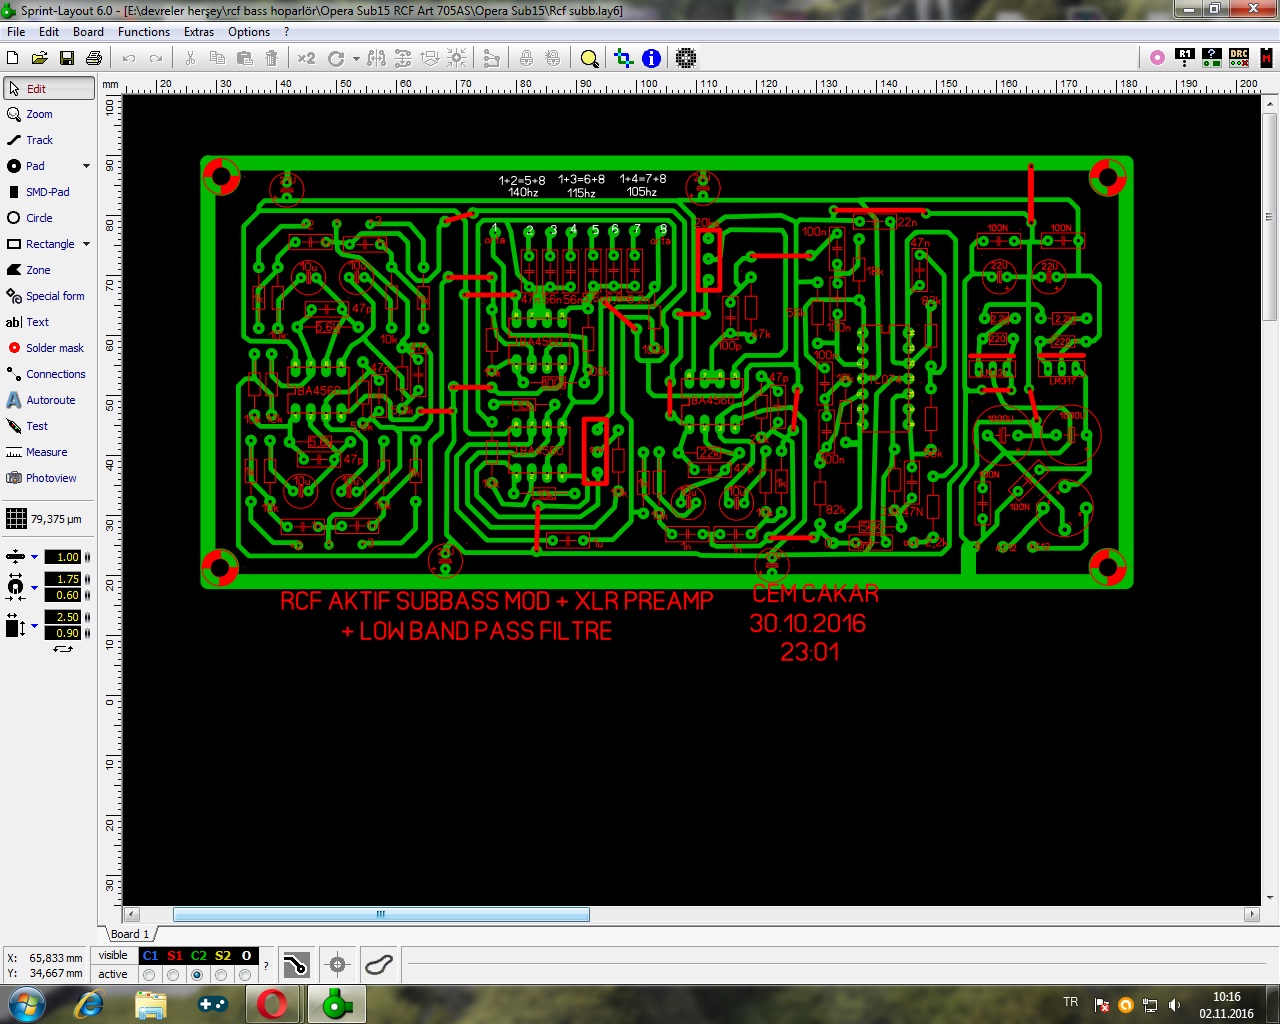The height and width of the screenshot is (1024, 1280).
Task: Open the Board menu
Action: (88, 32)
